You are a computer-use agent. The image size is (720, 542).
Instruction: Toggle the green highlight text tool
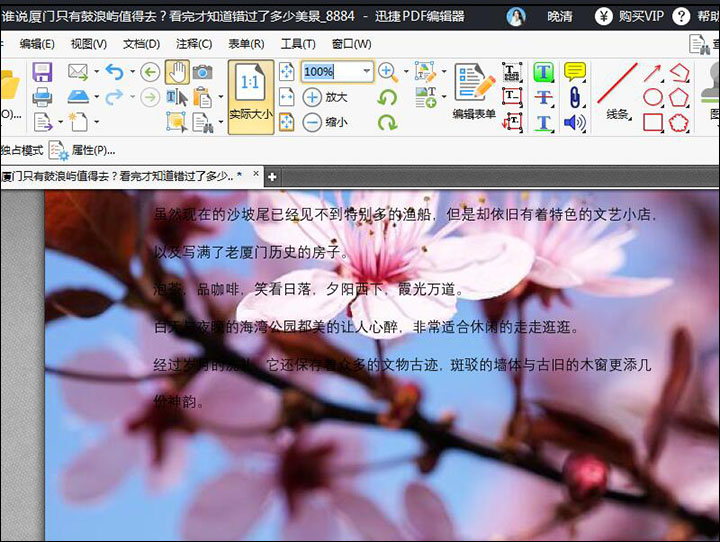pos(543,71)
